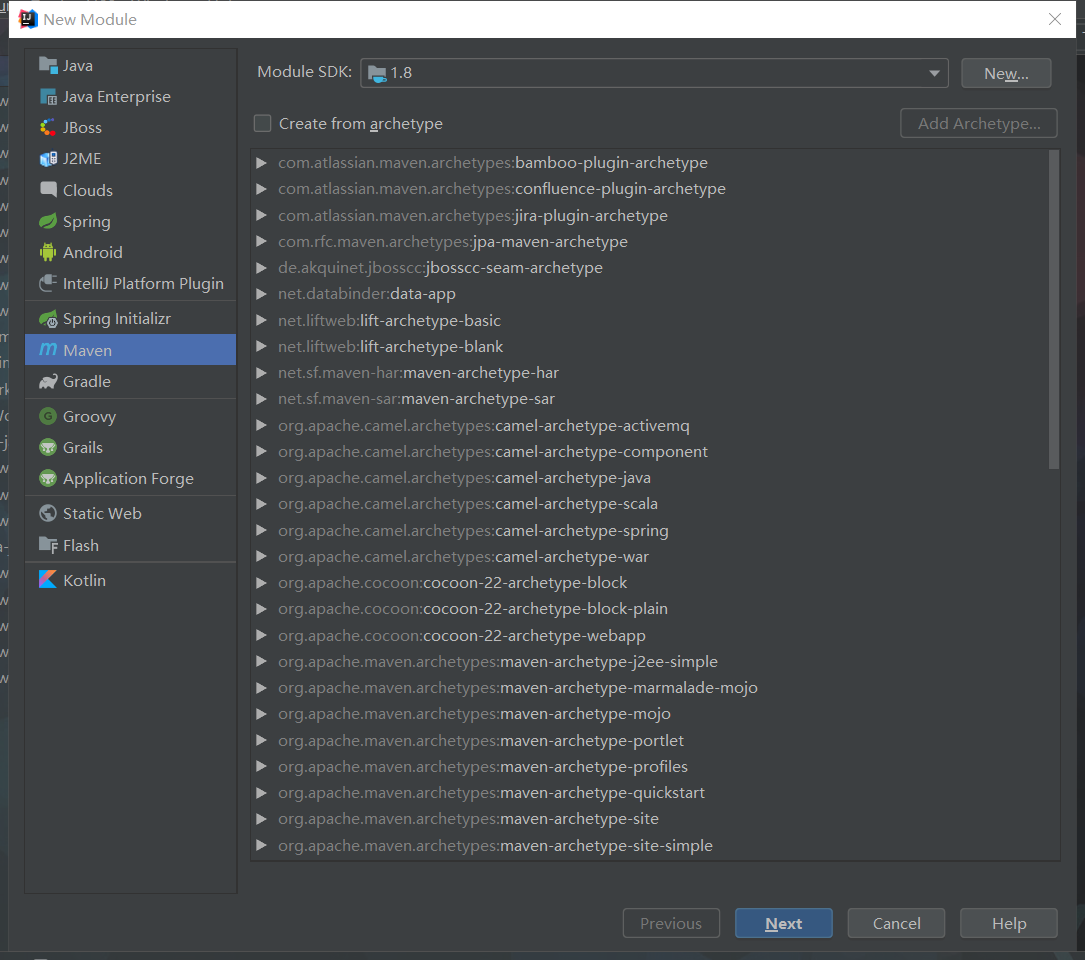
Task: Select Spring module type
Action: point(131,221)
